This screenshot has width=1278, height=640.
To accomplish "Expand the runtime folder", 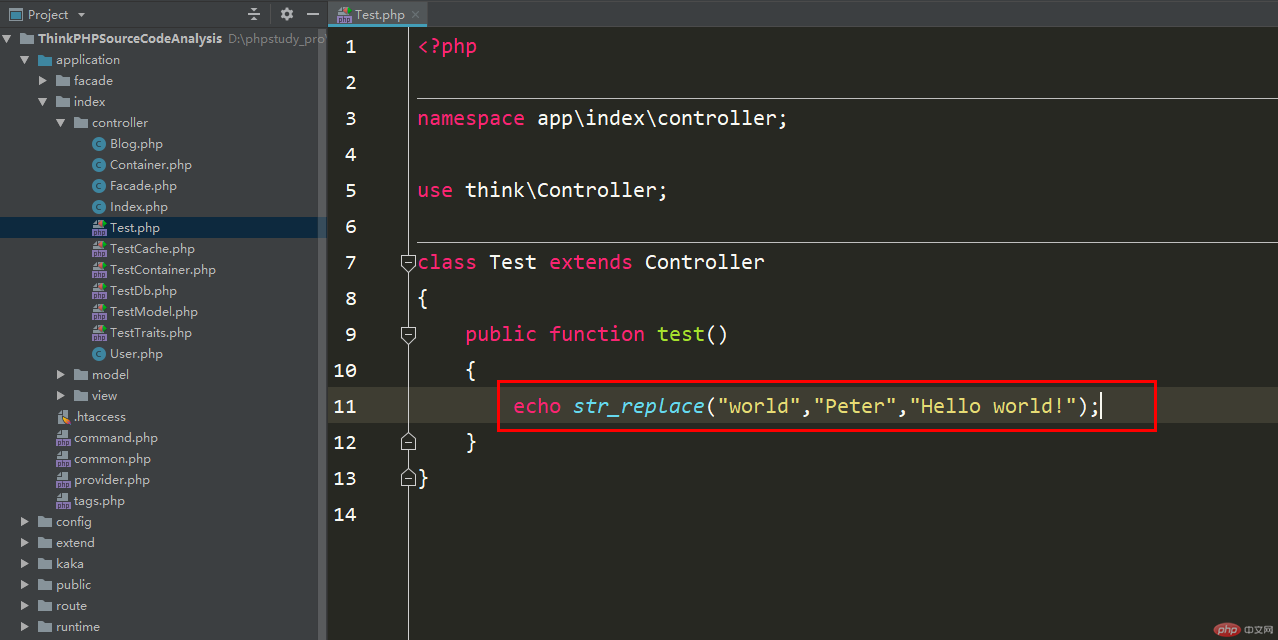I will tap(25, 626).
